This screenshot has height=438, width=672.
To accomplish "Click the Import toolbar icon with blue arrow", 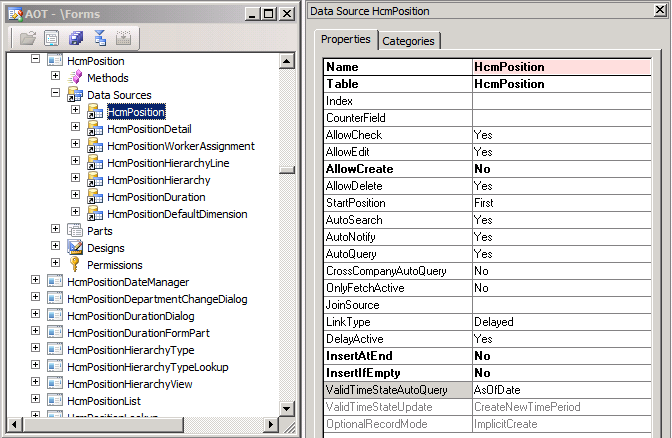I will tap(100, 39).
